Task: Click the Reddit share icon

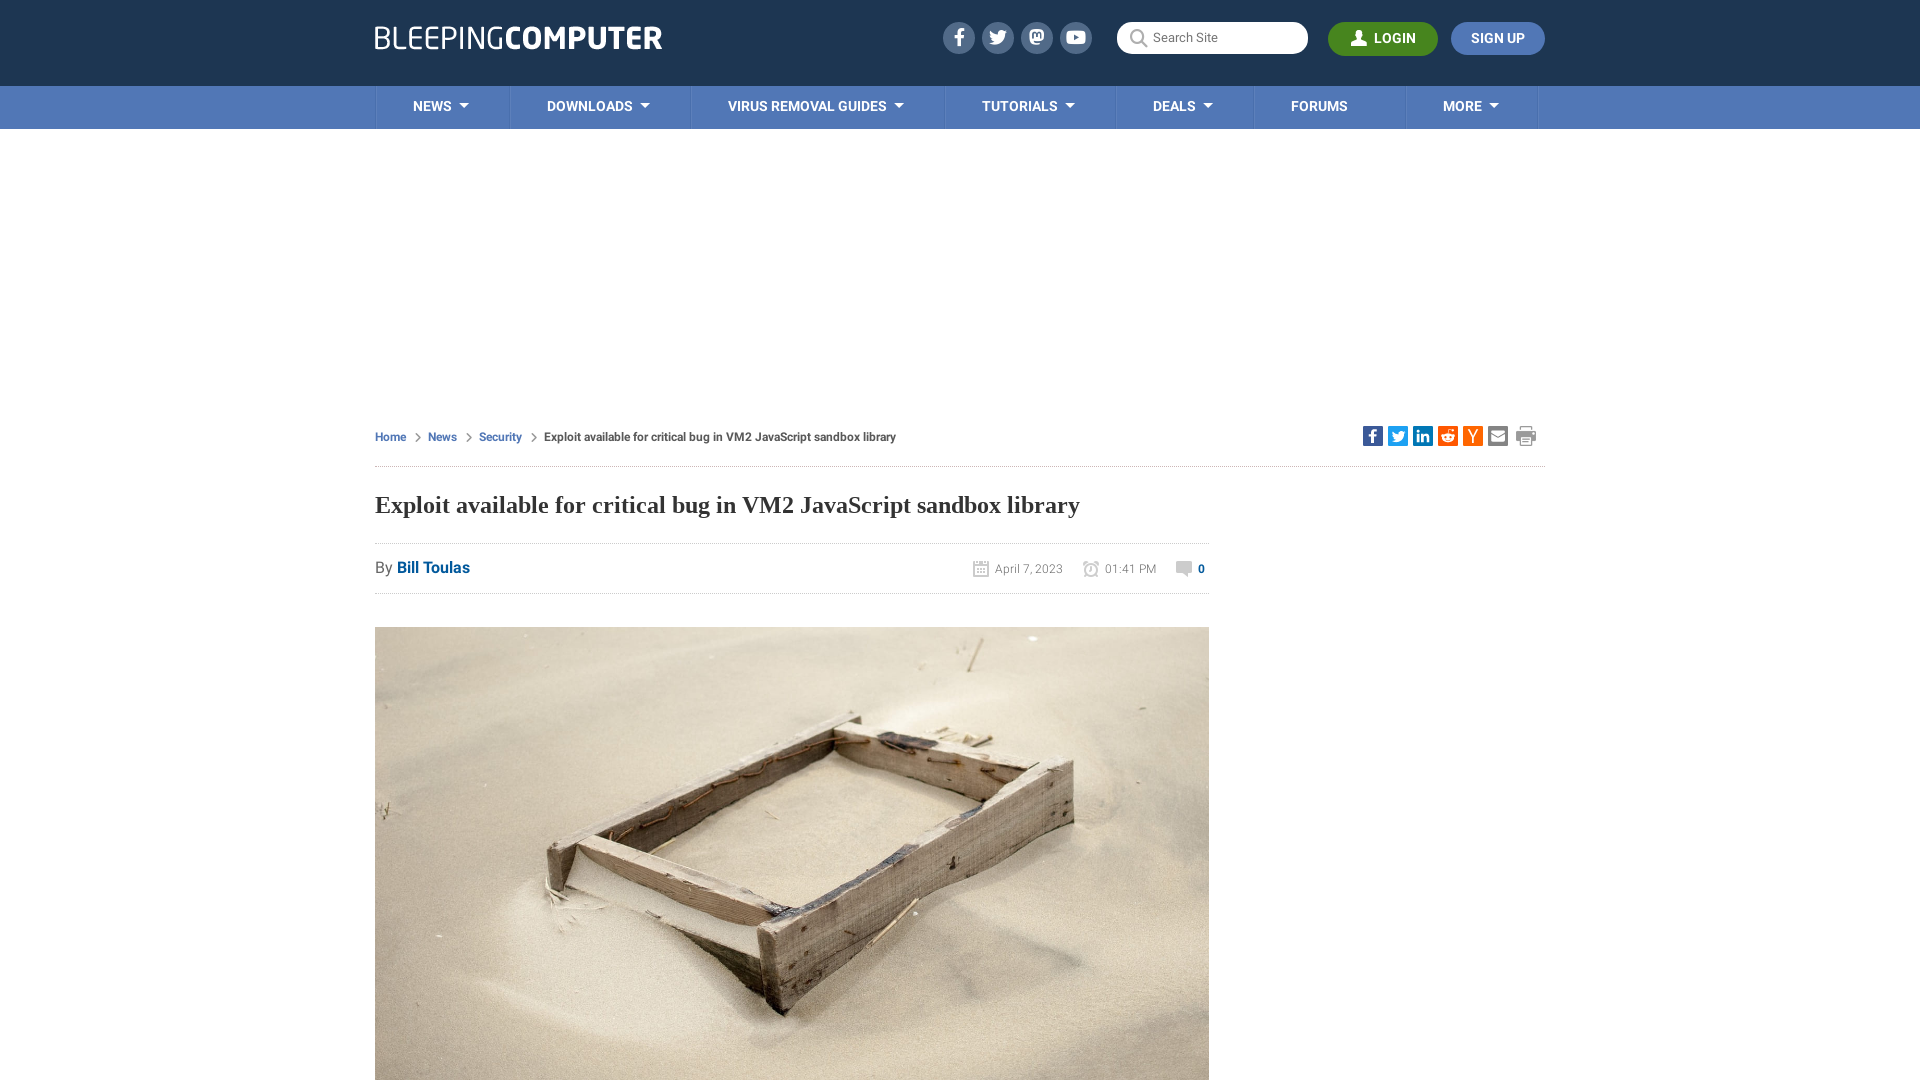Action: (x=1447, y=435)
